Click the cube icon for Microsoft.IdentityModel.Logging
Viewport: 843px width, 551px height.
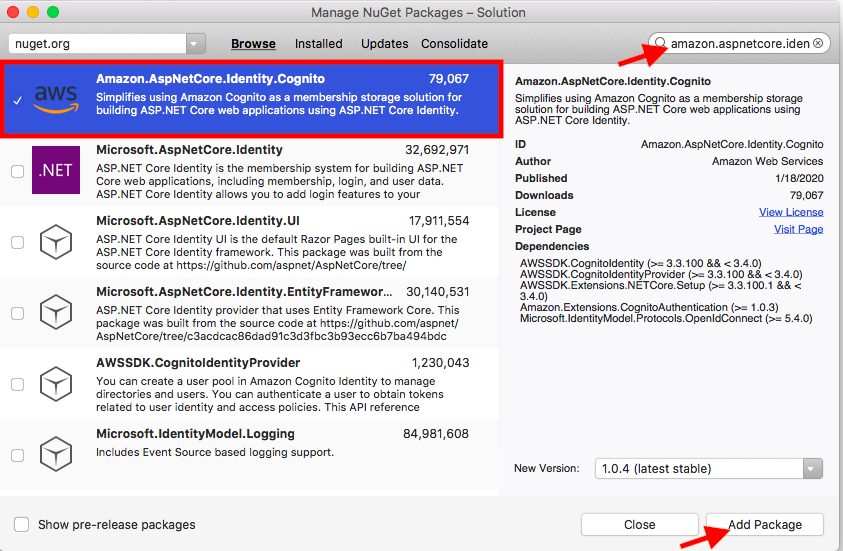[x=56, y=454]
